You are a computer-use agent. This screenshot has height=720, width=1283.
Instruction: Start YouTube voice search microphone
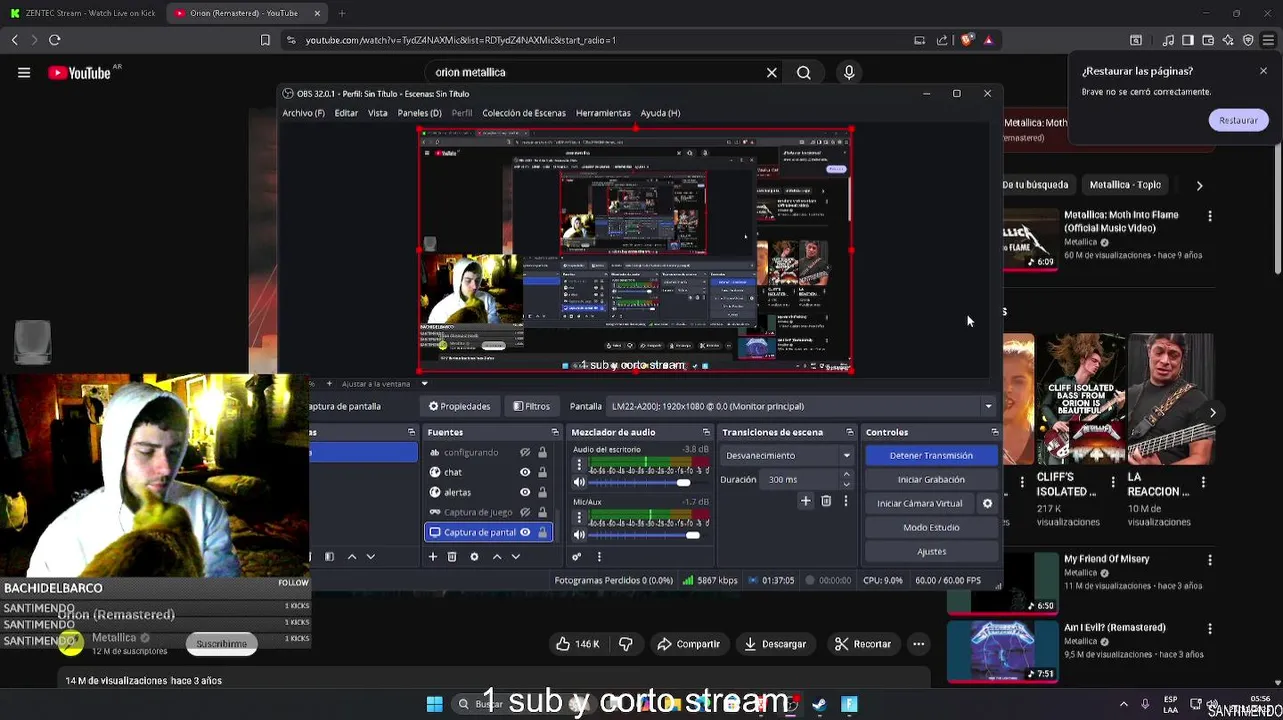(849, 72)
